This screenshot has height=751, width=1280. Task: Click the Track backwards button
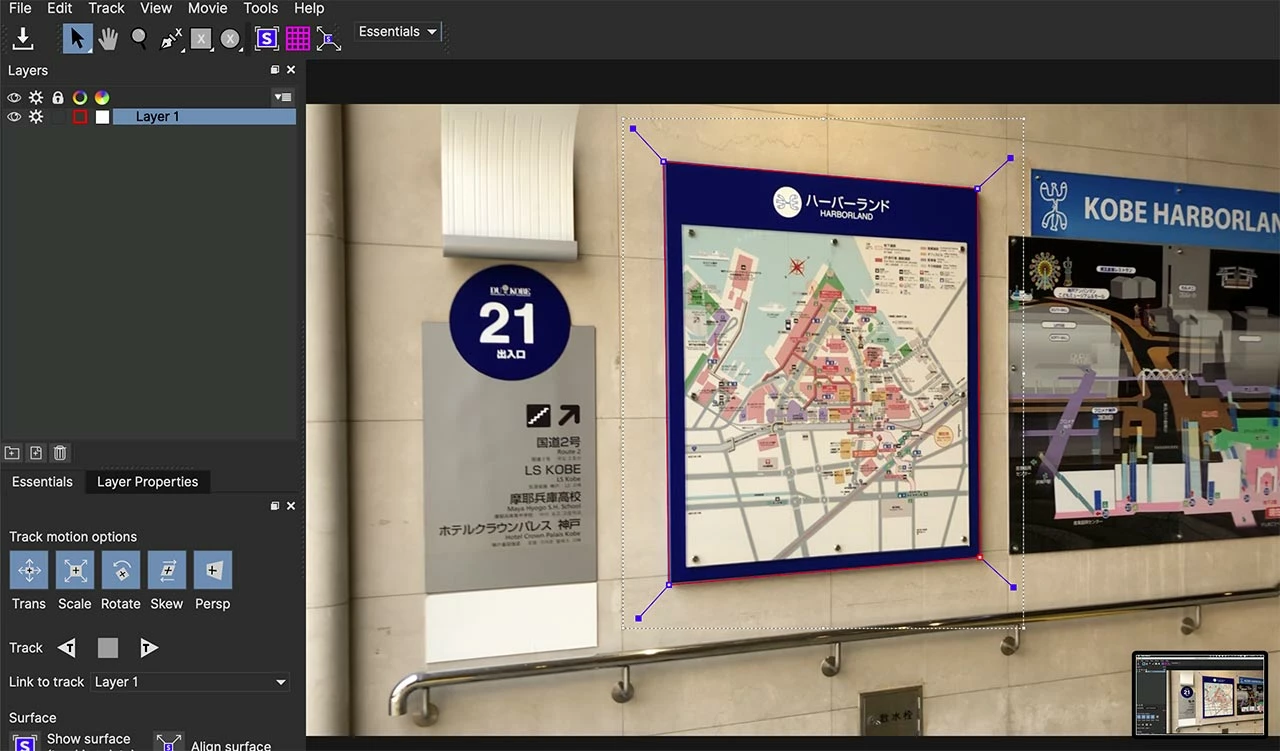click(x=67, y=648)
